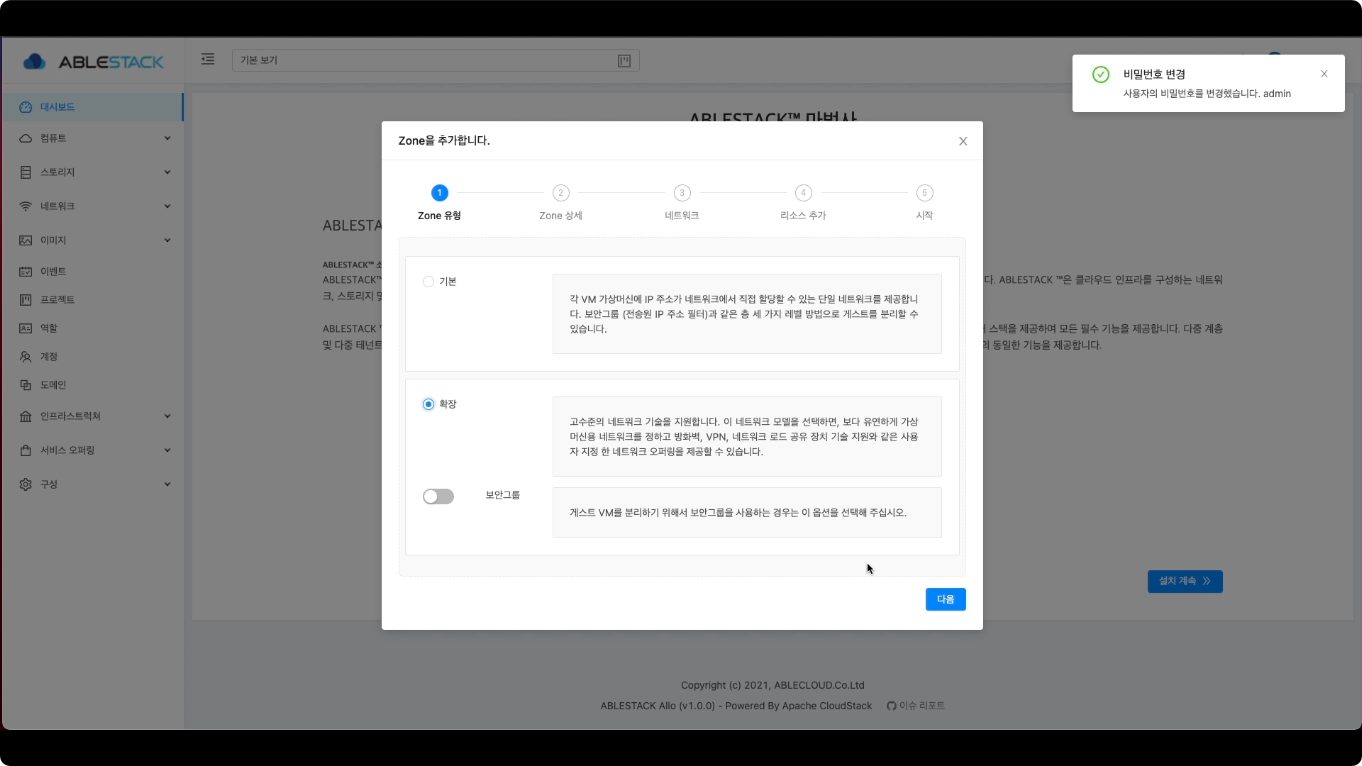The image size is (1362, 766).
Task: Click the ABLESTACK logo
Action: pos(93,62)
